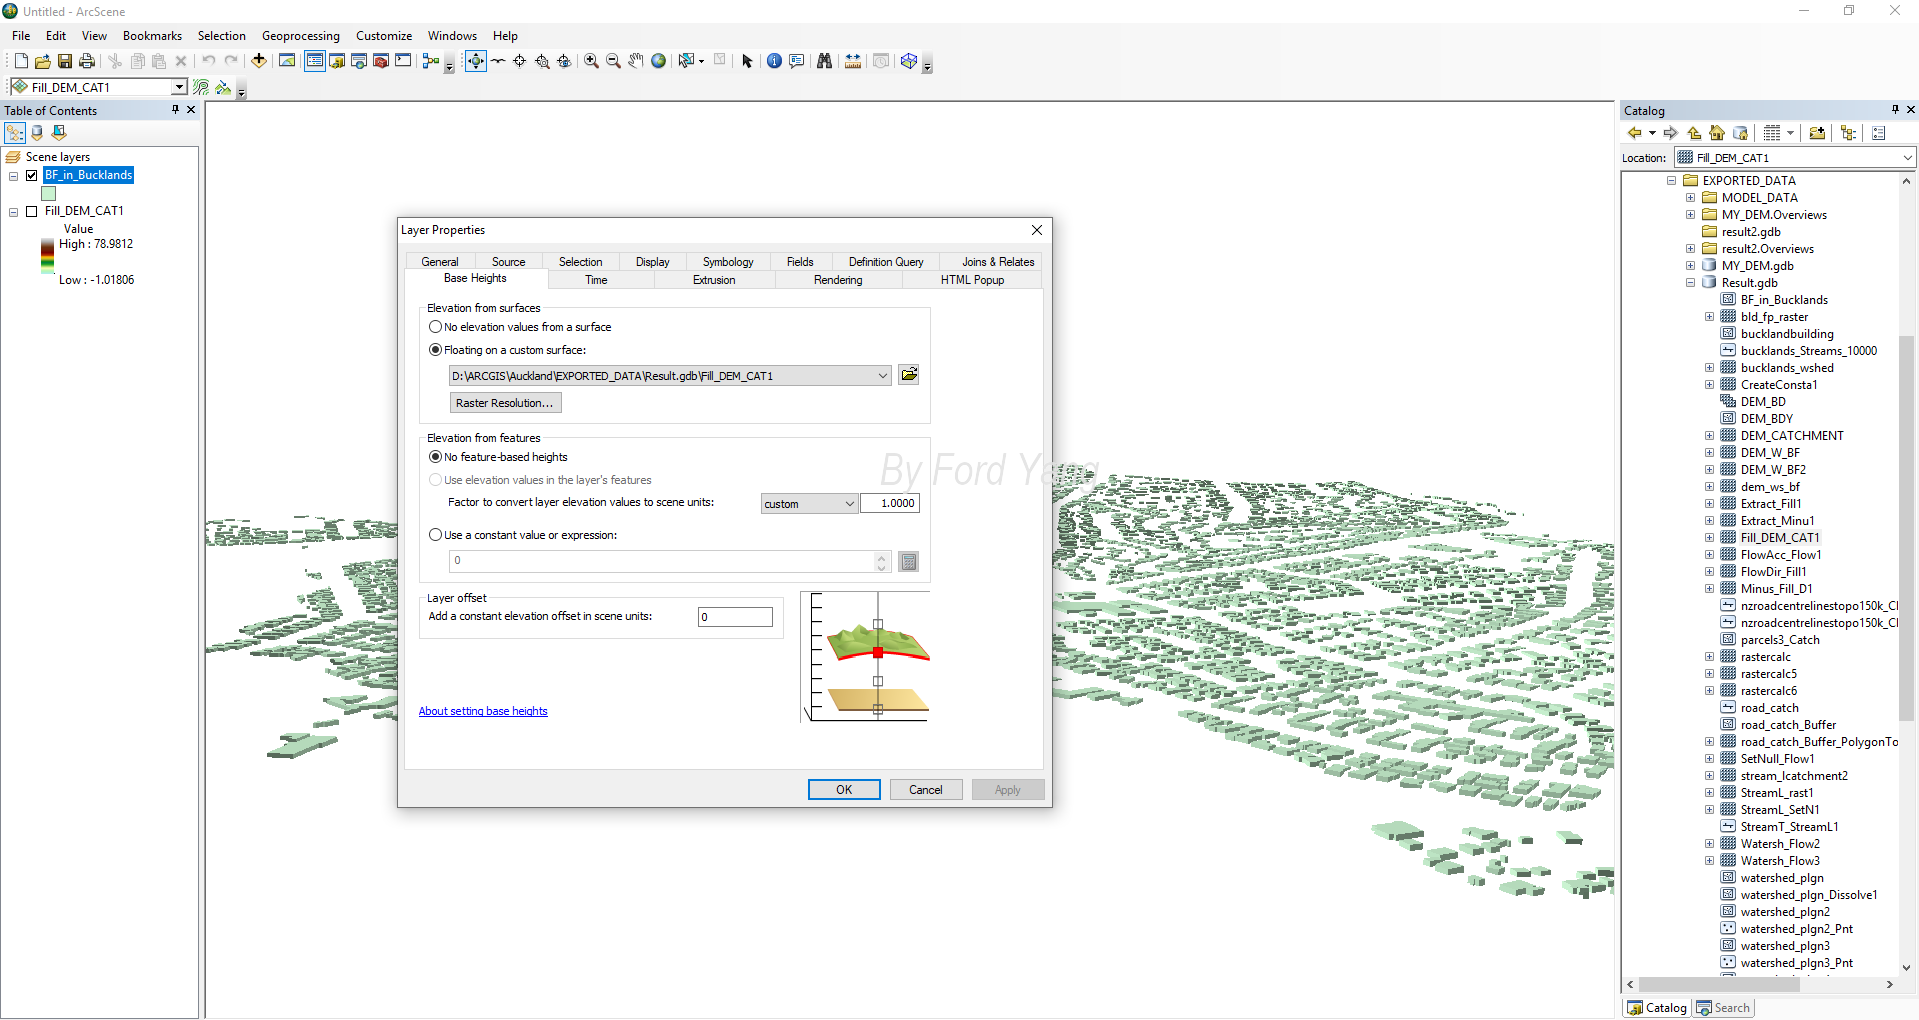Select Use a constant value or expression

point(435,535)
